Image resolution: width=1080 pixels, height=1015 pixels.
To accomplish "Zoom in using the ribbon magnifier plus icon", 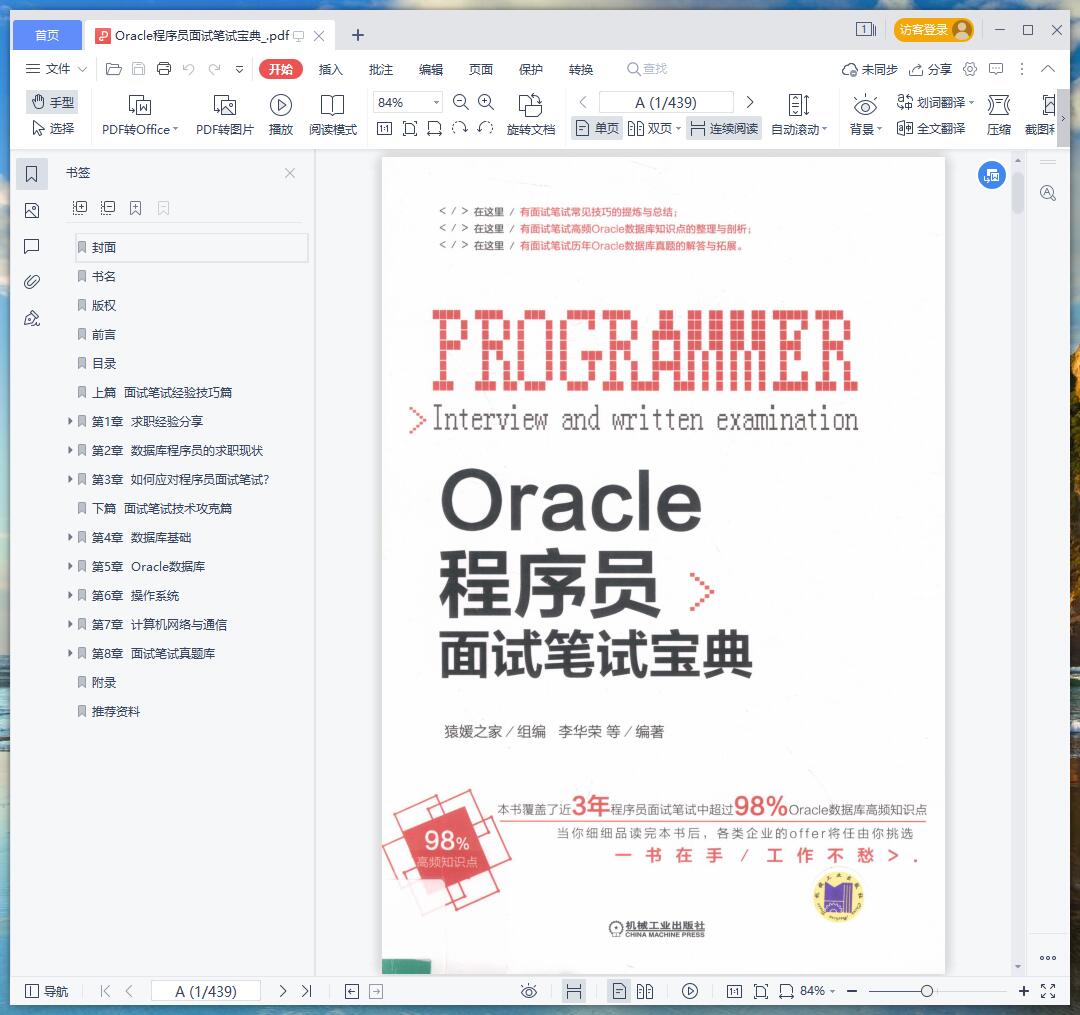I will tap(486, 103).
